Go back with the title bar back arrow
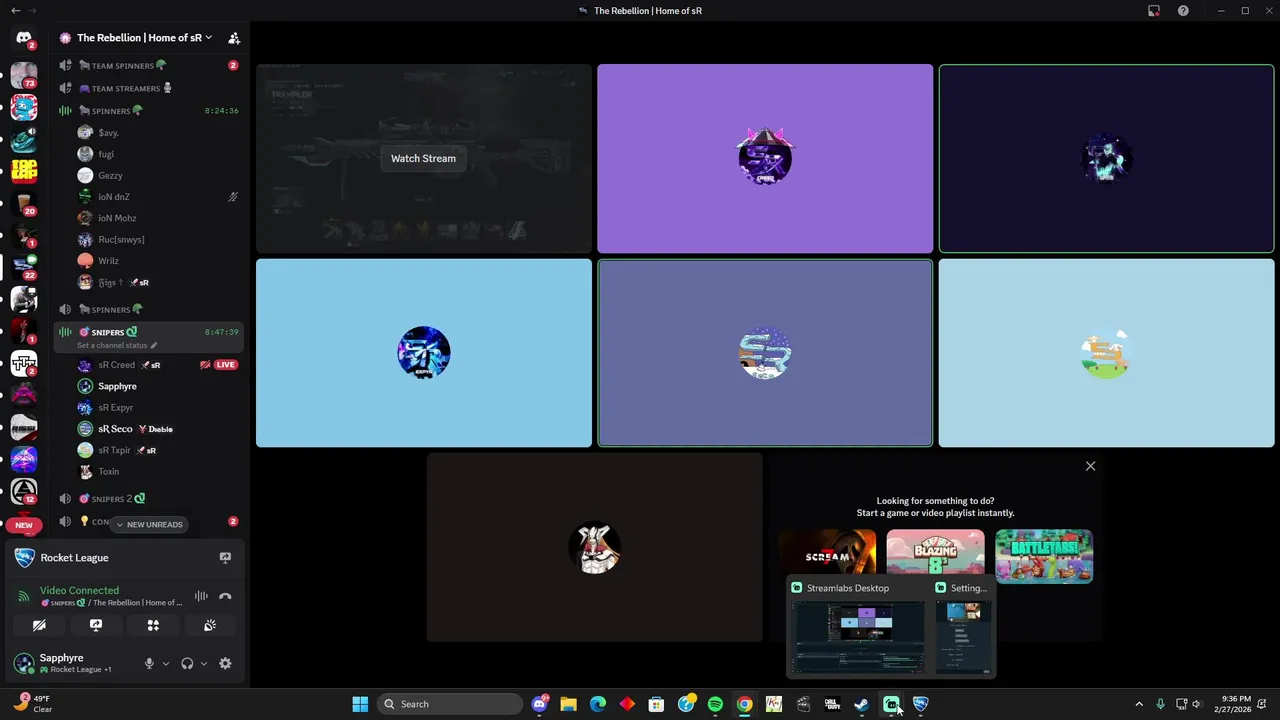1280x720 pixels. click(15, 11)
